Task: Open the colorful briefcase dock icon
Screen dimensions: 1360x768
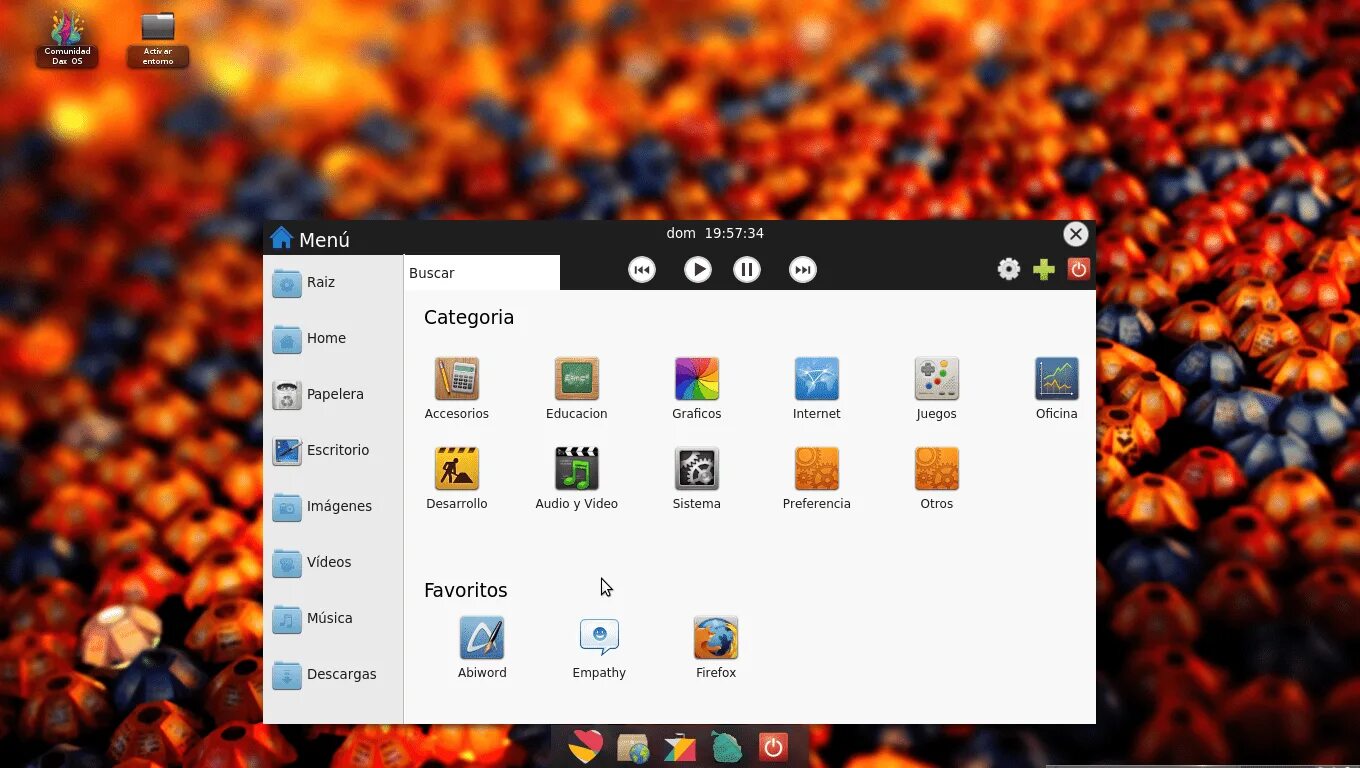Action: click(680, 747)
